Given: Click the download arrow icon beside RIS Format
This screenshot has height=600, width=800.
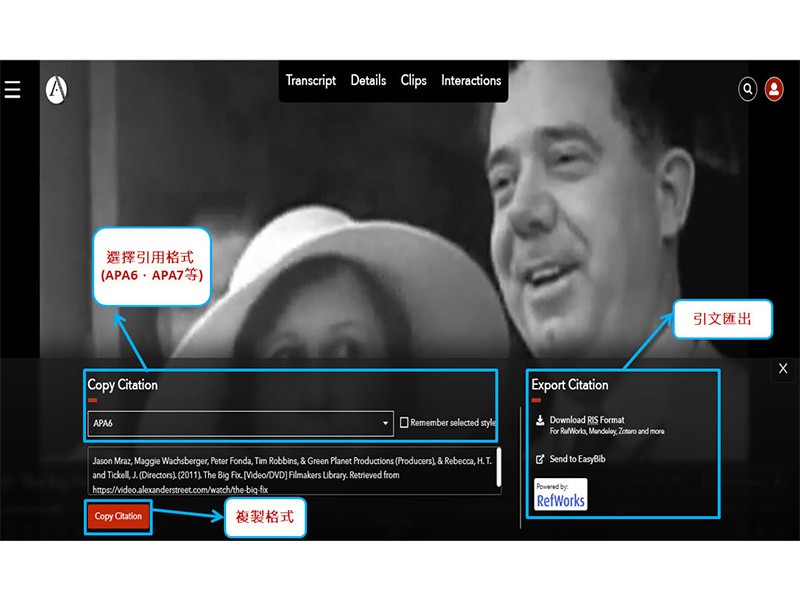Looking at the screenshot, I should (x=540, y=420).
